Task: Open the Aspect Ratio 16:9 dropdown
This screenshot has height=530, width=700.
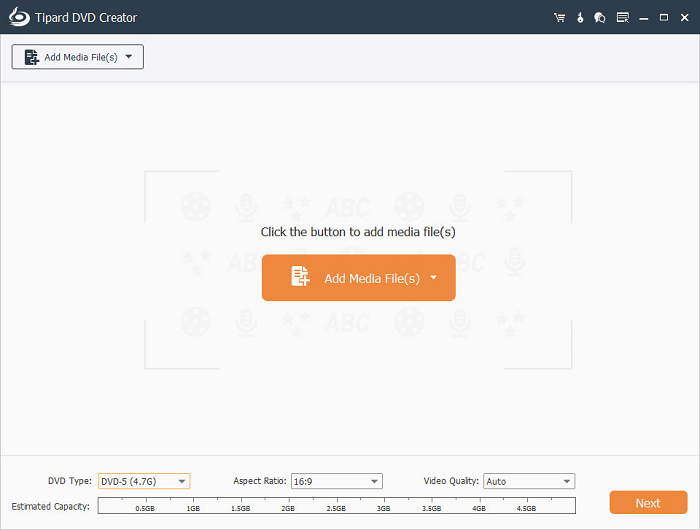Action: tap(335, 481)
